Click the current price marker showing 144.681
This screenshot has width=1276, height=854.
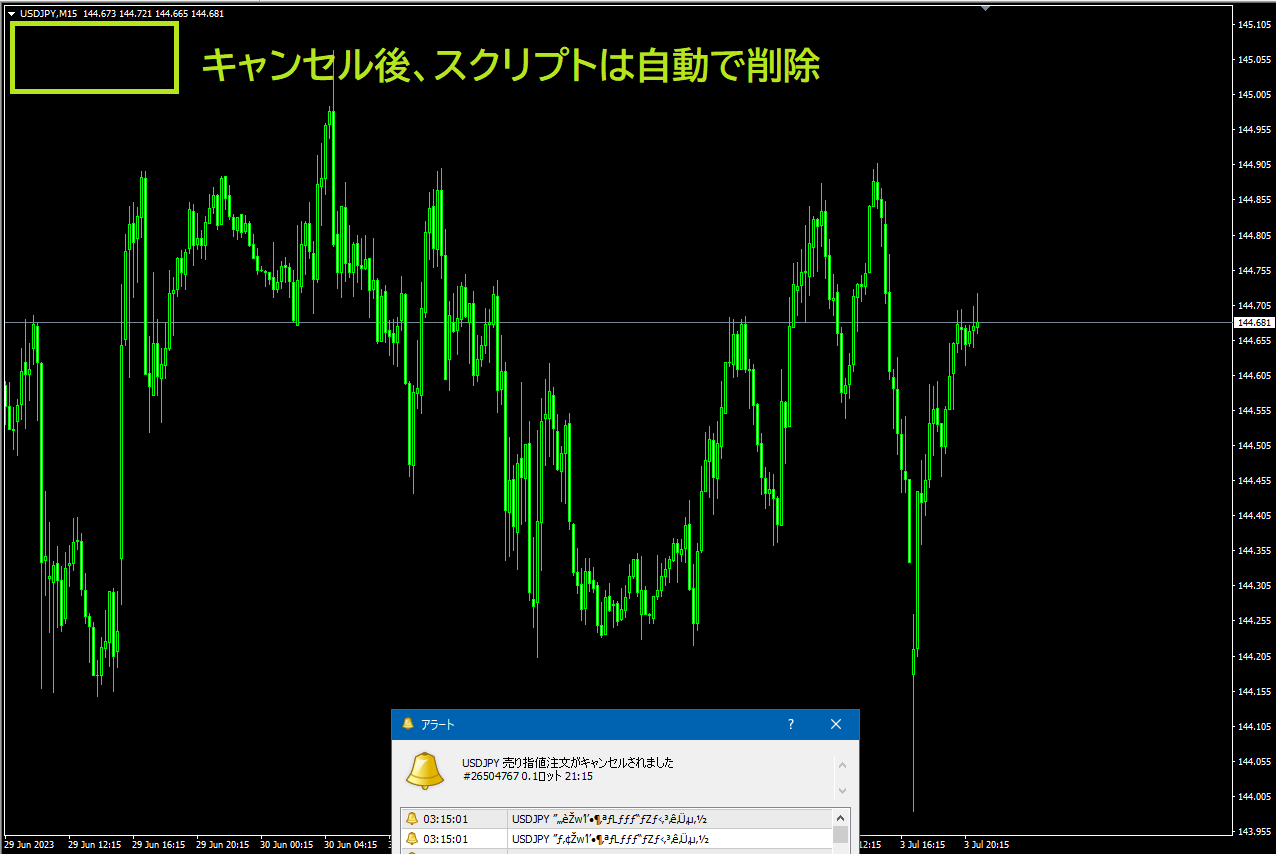point(1252,323)
